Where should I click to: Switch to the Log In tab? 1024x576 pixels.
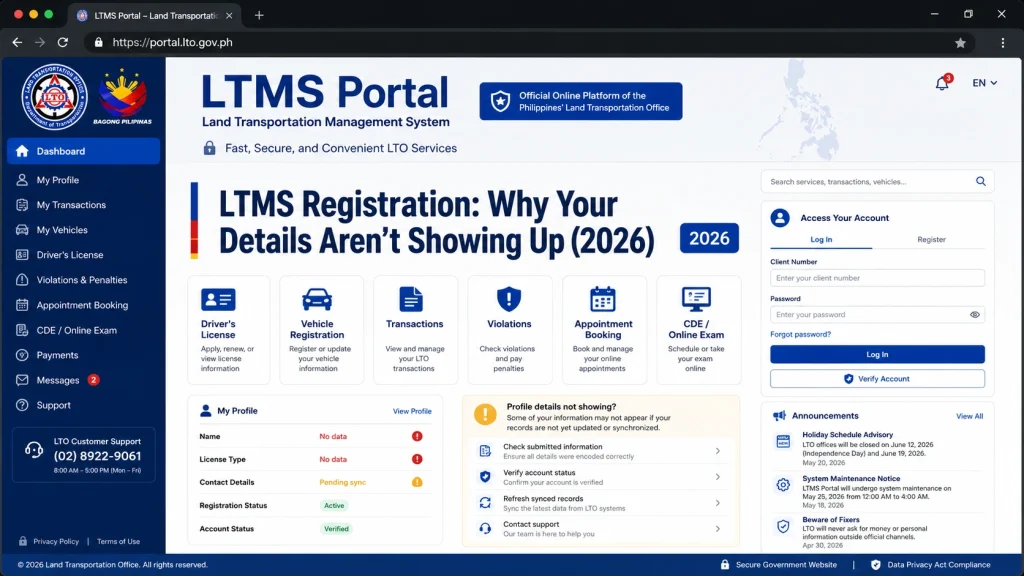pos(821,240)
